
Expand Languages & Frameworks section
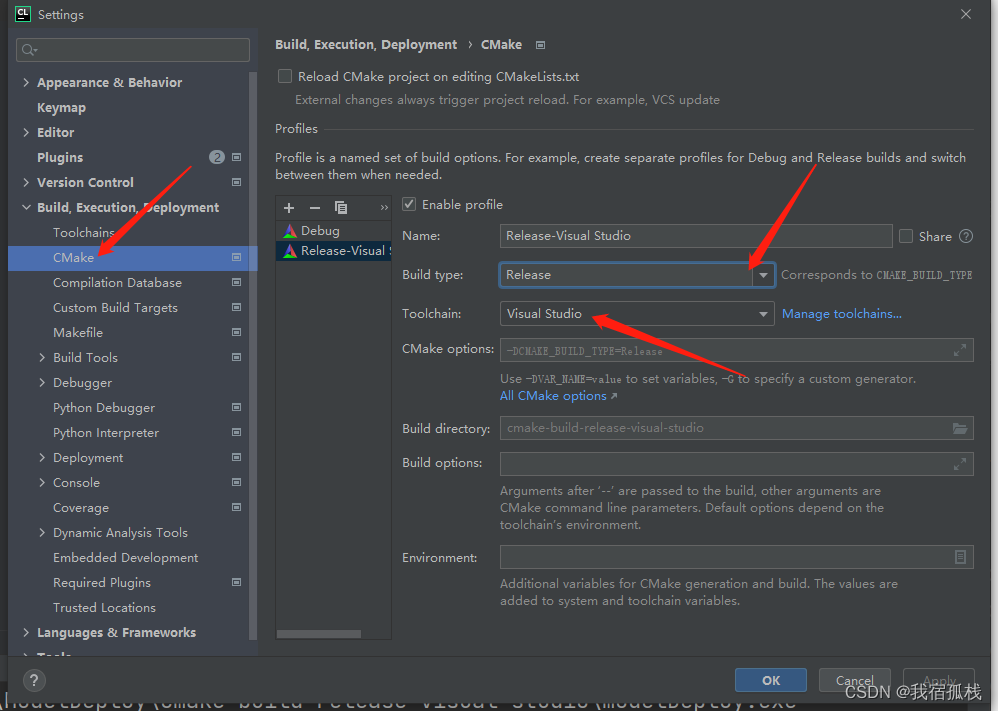coord(26,632)
